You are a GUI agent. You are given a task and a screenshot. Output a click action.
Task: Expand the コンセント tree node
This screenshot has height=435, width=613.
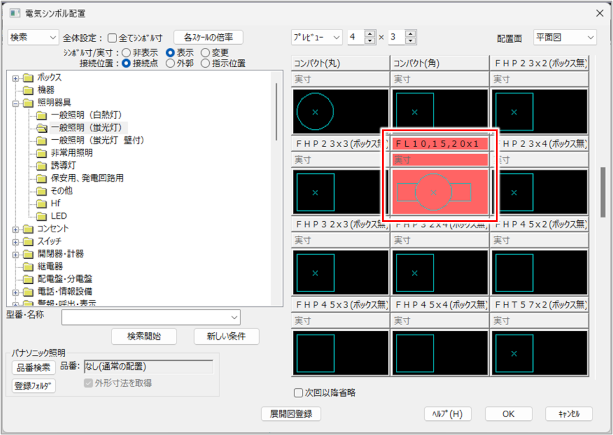[x=16, y=229]
